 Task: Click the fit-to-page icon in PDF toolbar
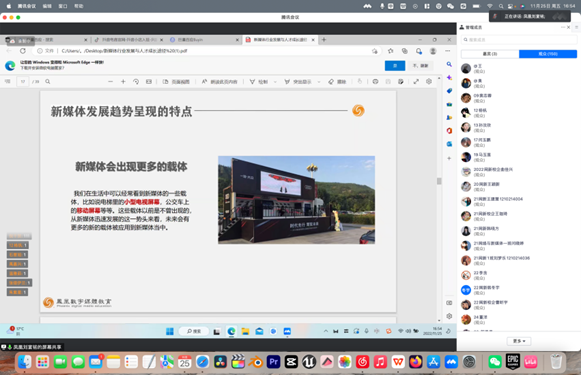click(x=149, y=82)
